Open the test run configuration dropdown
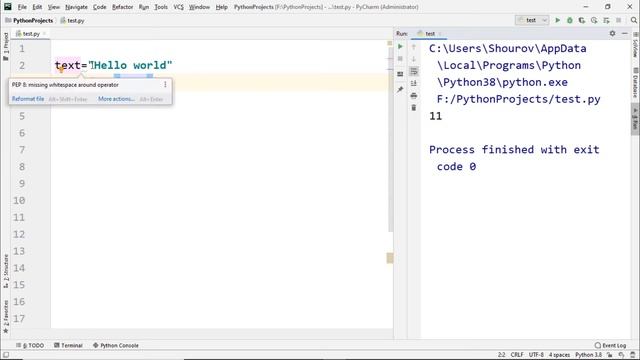 [532, 20]
